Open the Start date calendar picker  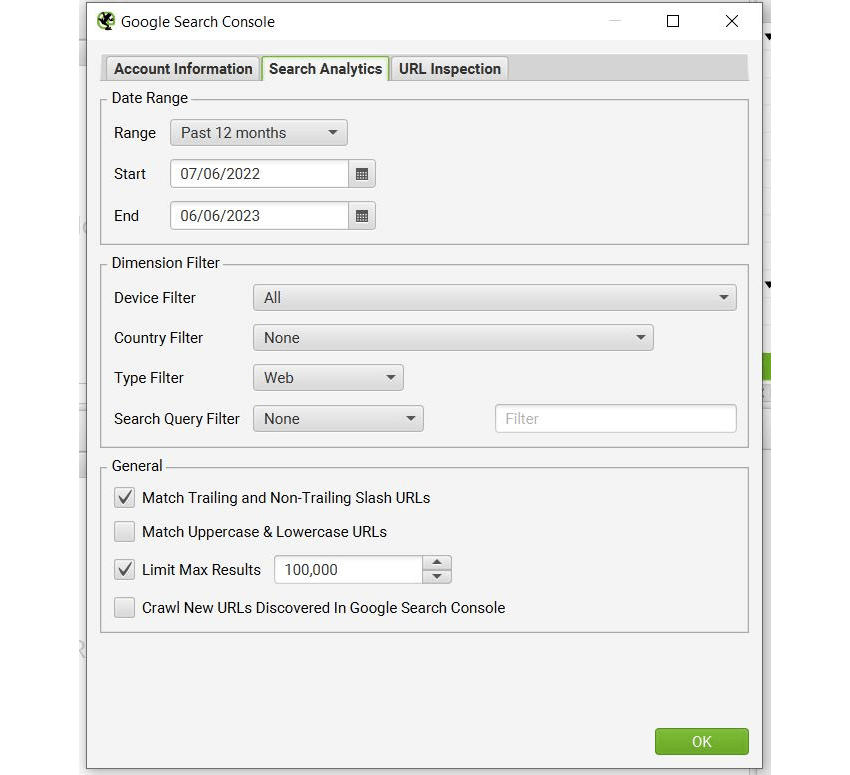pyautogui.click(x=362, y=174)
